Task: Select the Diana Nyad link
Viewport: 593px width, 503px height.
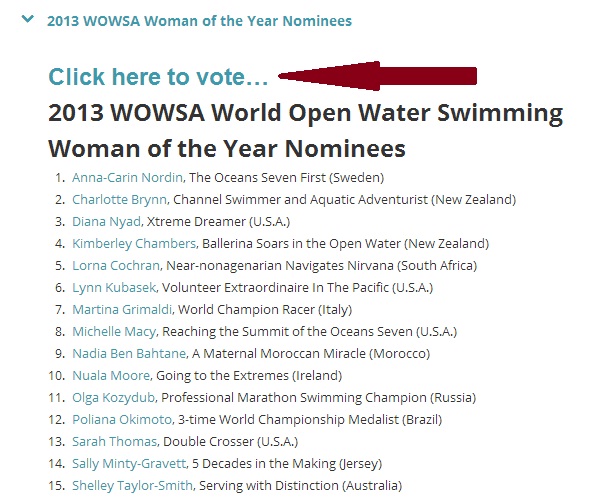Action: 106,221
